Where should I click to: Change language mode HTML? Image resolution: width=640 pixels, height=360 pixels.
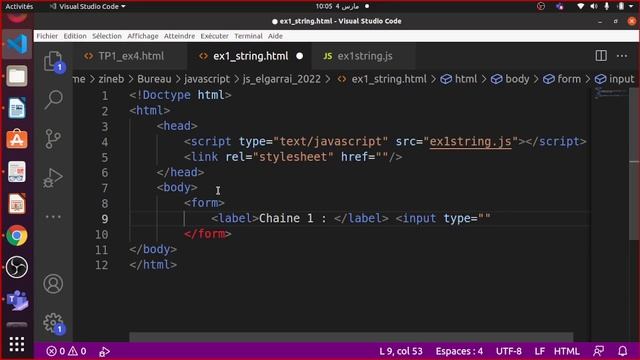pyautogui.click(x=567, y=351)
